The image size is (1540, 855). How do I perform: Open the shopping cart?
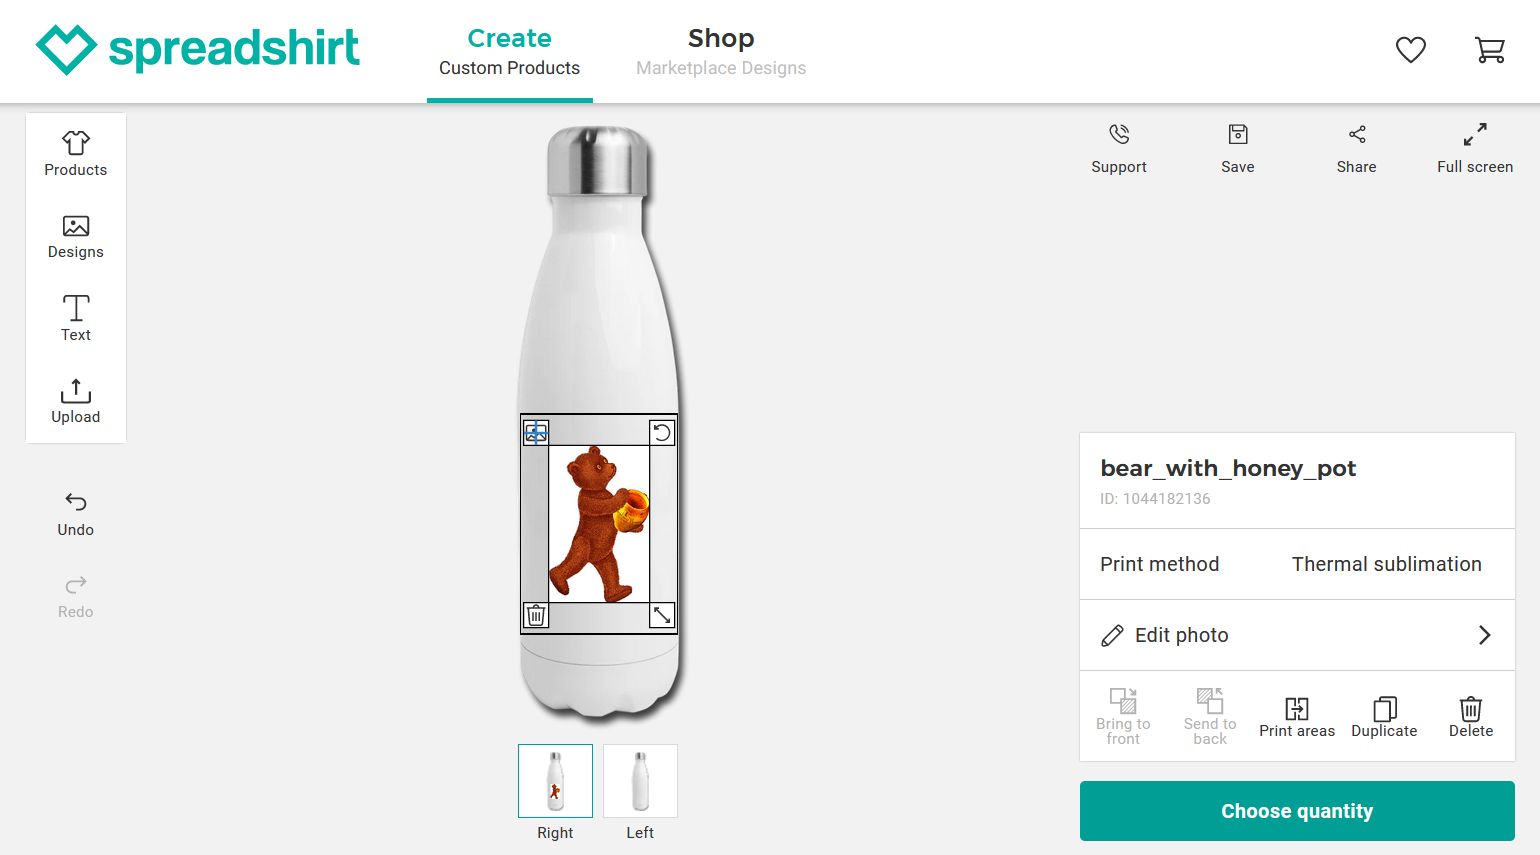click(x=1489, y=49)
